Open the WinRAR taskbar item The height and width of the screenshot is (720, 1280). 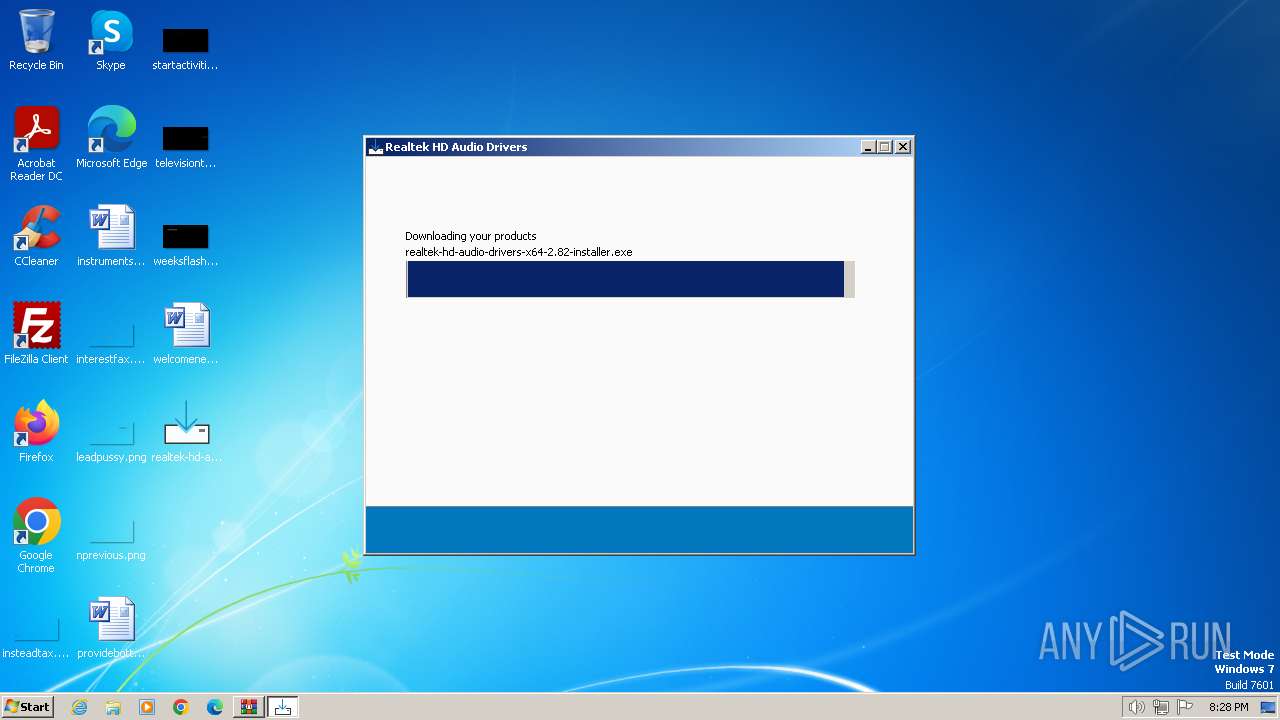(x=249, y=707)
